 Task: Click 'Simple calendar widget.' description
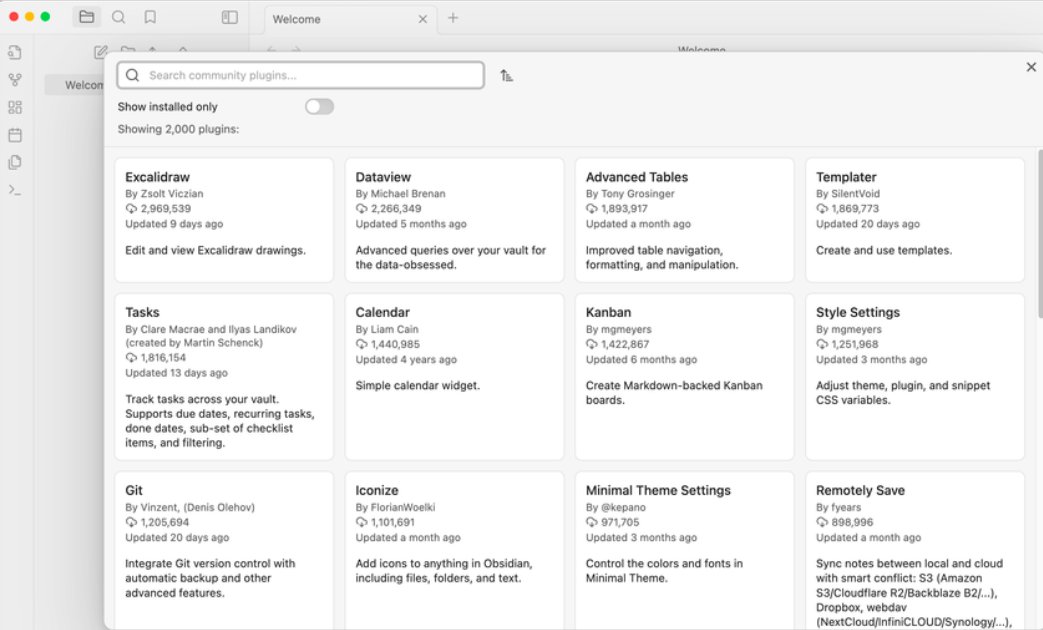pyautogui.click(x=417, y=385)
